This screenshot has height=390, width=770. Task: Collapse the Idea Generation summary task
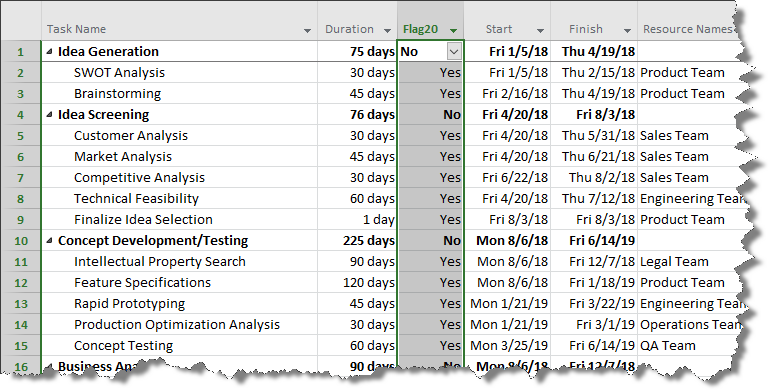pyautogui.click(x=50, y=52)
